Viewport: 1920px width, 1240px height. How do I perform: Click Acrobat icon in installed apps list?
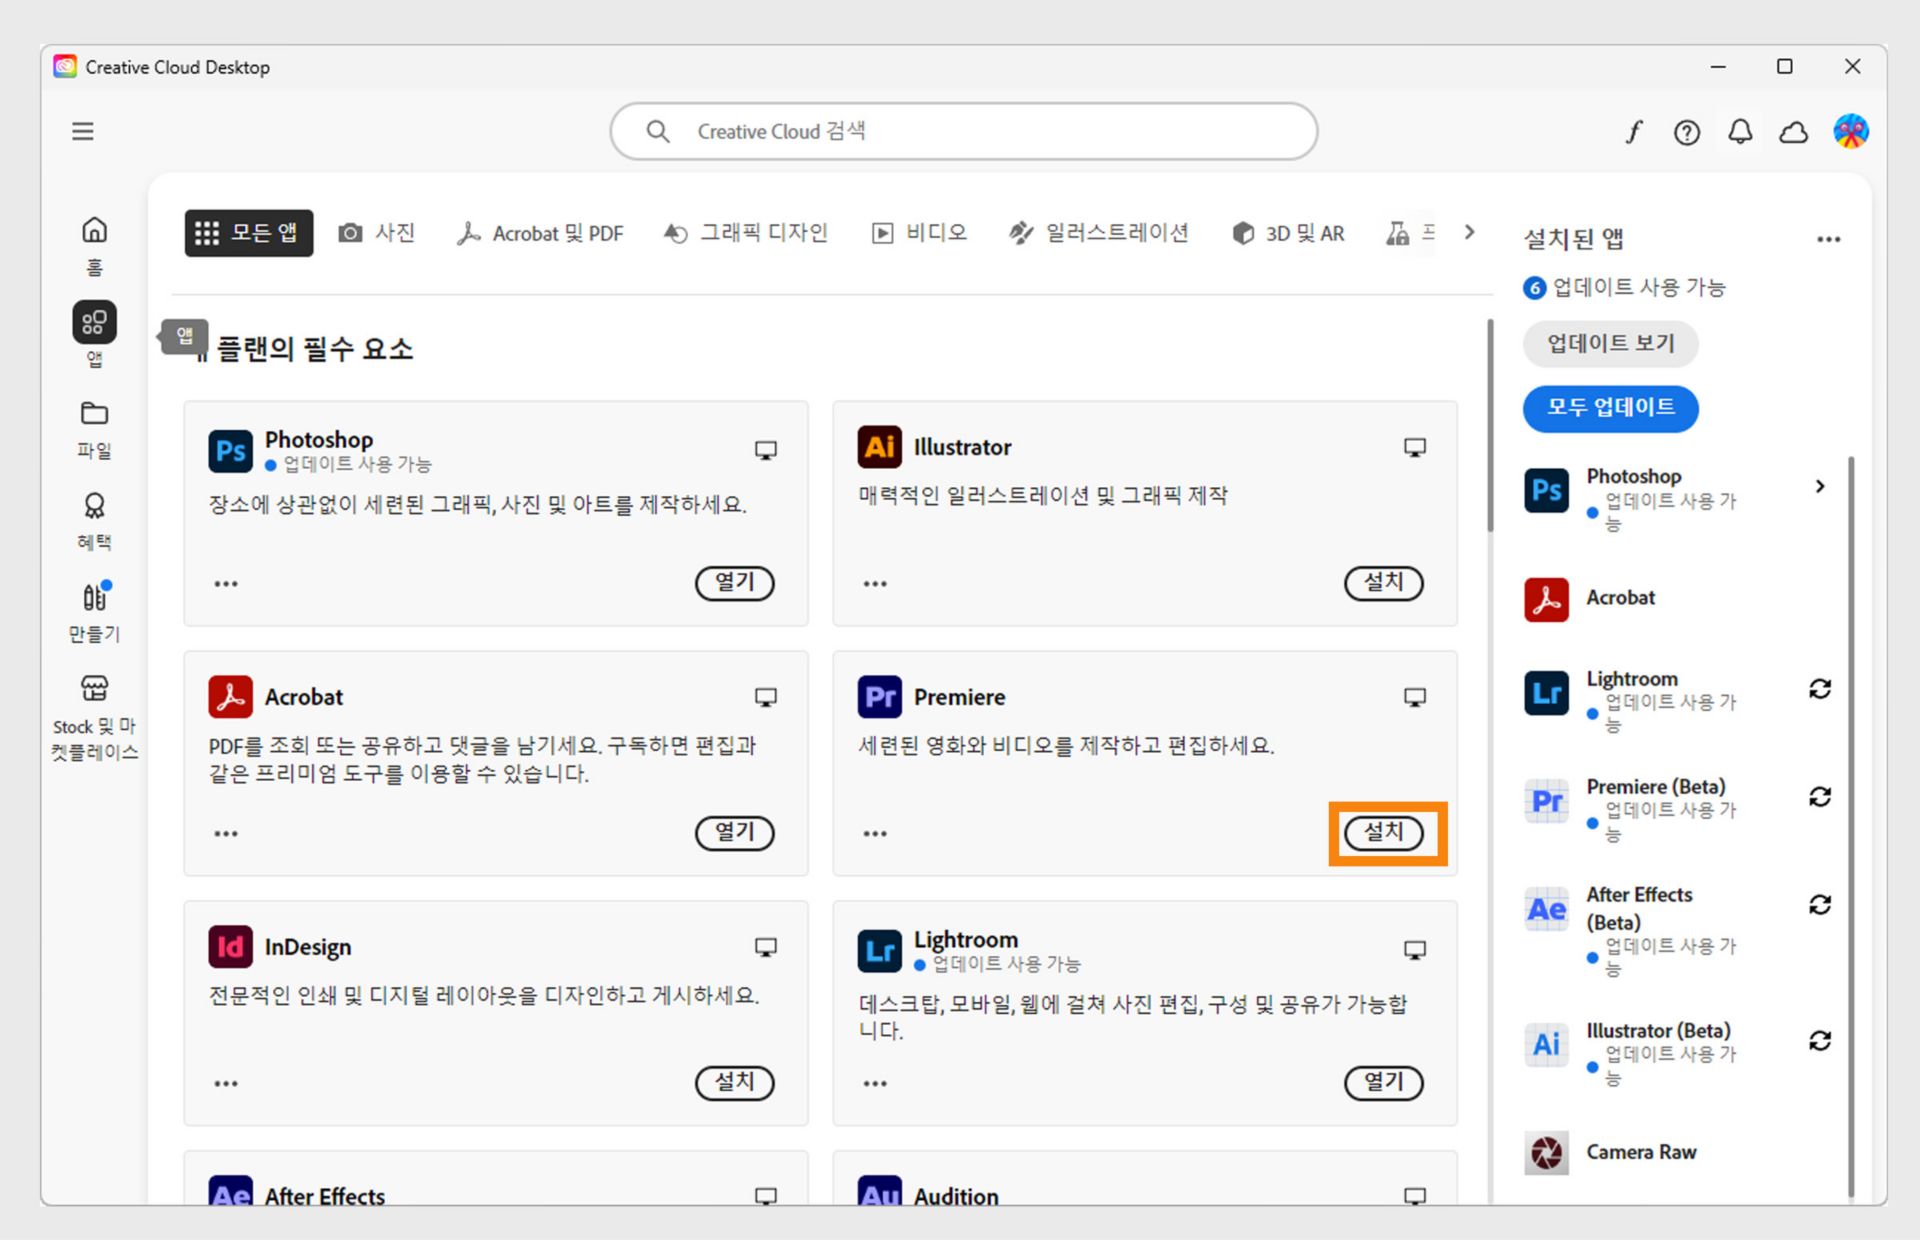(x=1546, y=599)
